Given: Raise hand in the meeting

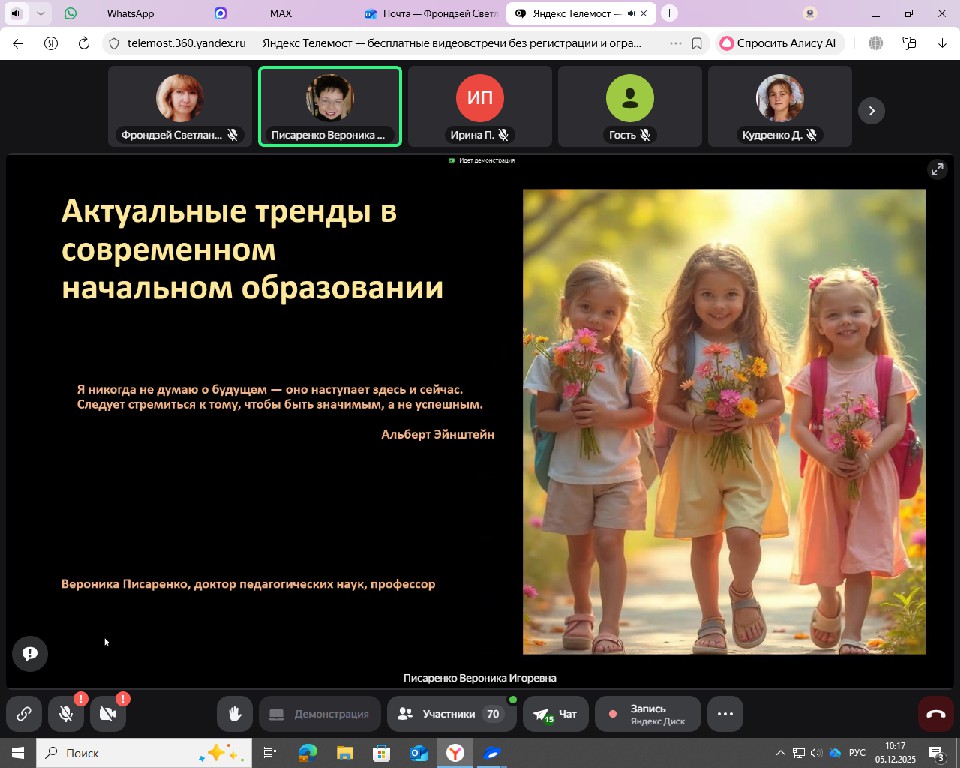Looking at the screenshot, I should (x=235, y=714).
